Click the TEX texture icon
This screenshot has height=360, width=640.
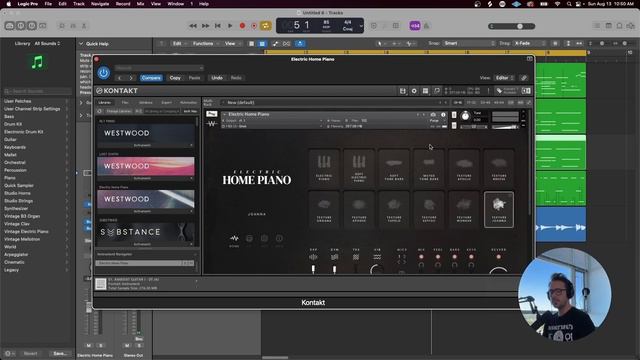[x=356, y=257]
